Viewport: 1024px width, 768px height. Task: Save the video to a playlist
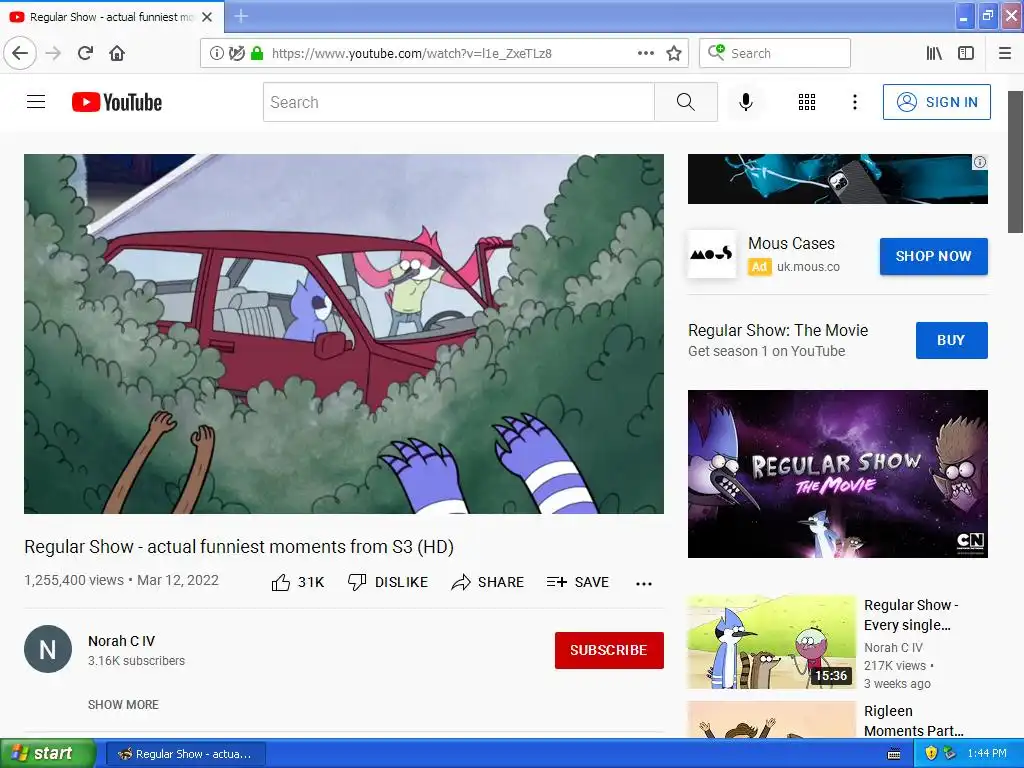578,582
